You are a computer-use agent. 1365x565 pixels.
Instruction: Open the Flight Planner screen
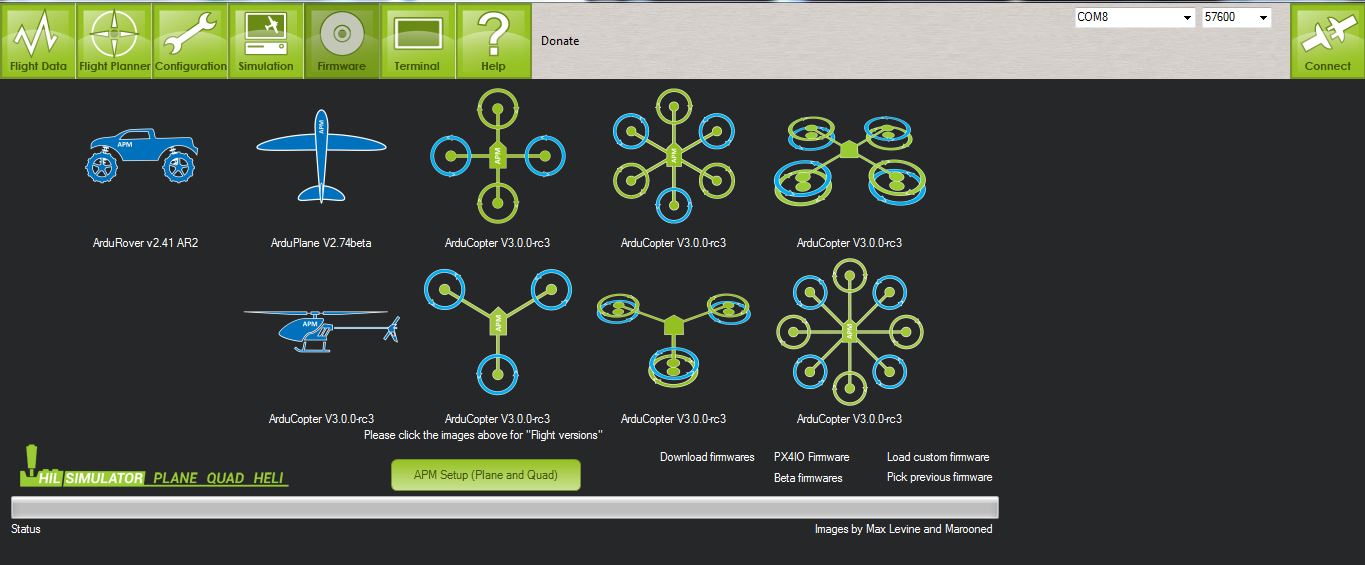pyautogui.click(x=115, y=40)
